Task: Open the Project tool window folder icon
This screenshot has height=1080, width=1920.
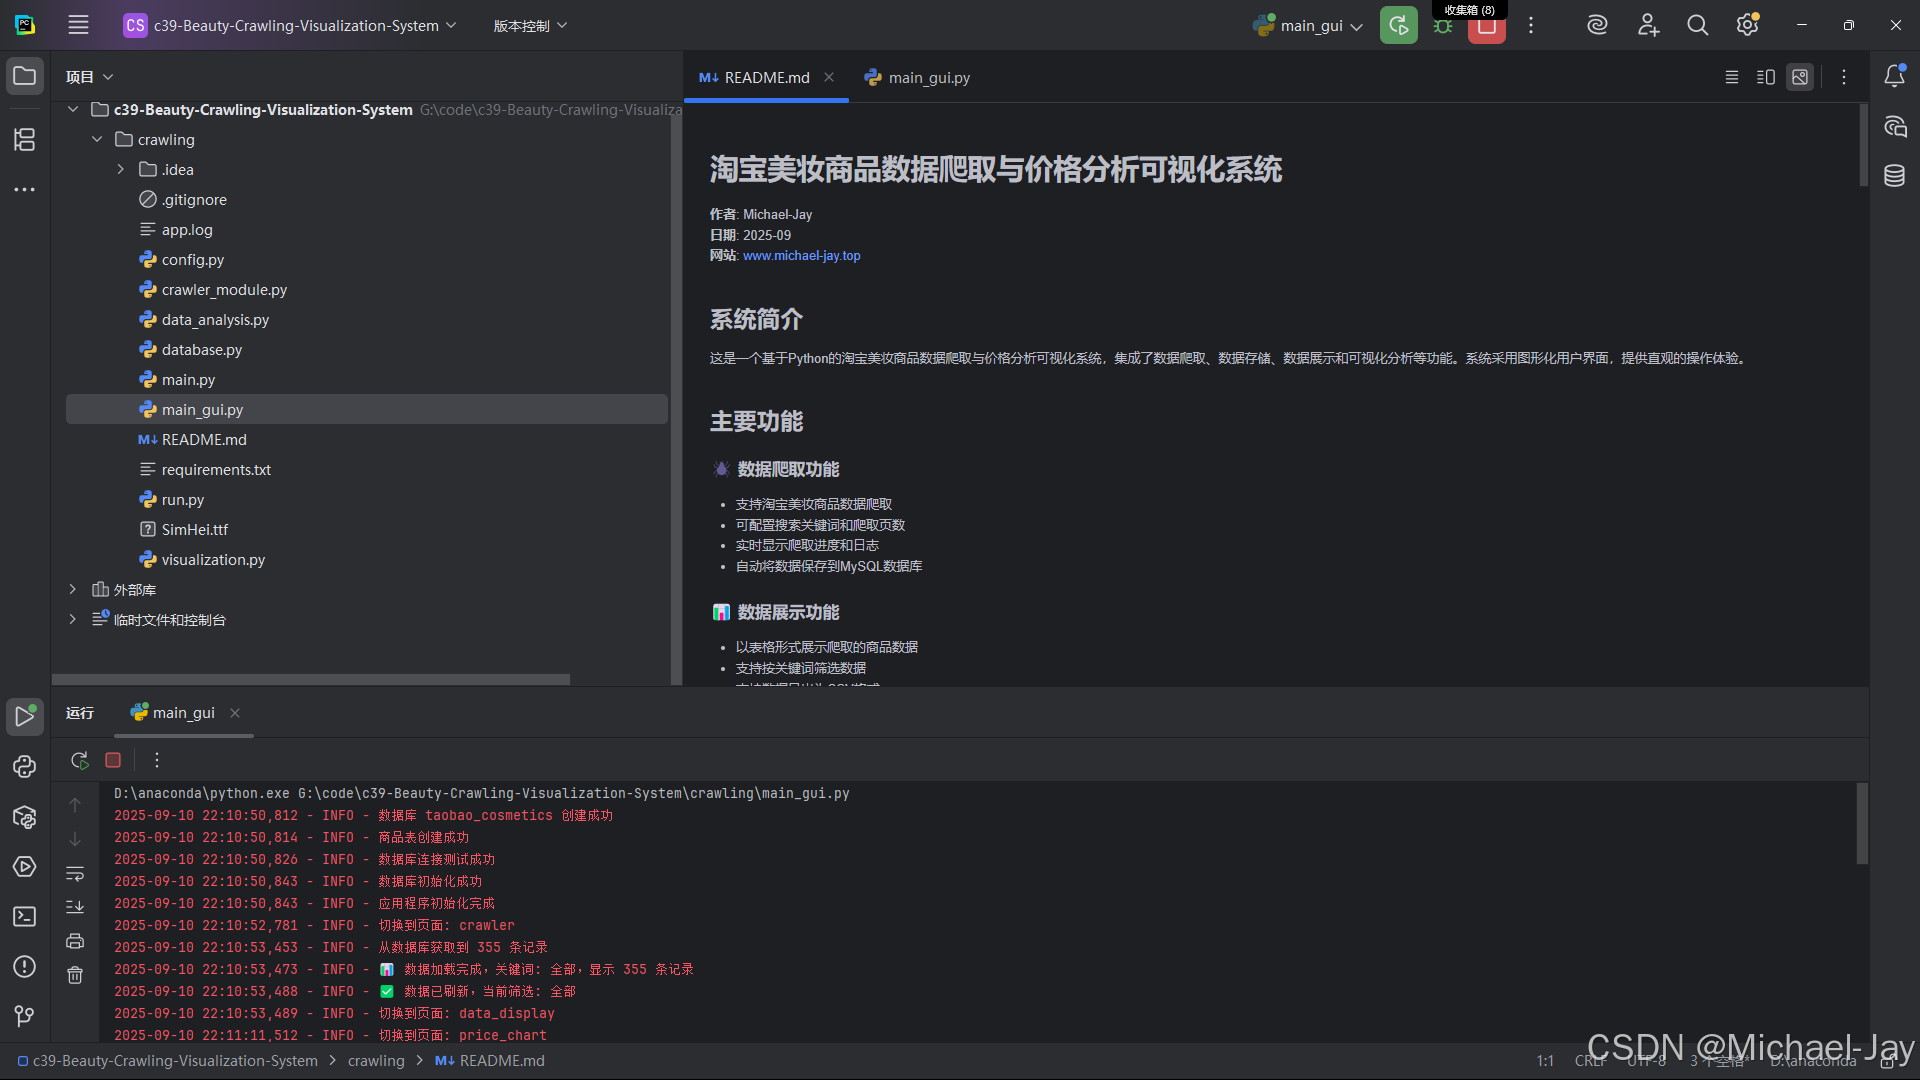Action: 25,76
